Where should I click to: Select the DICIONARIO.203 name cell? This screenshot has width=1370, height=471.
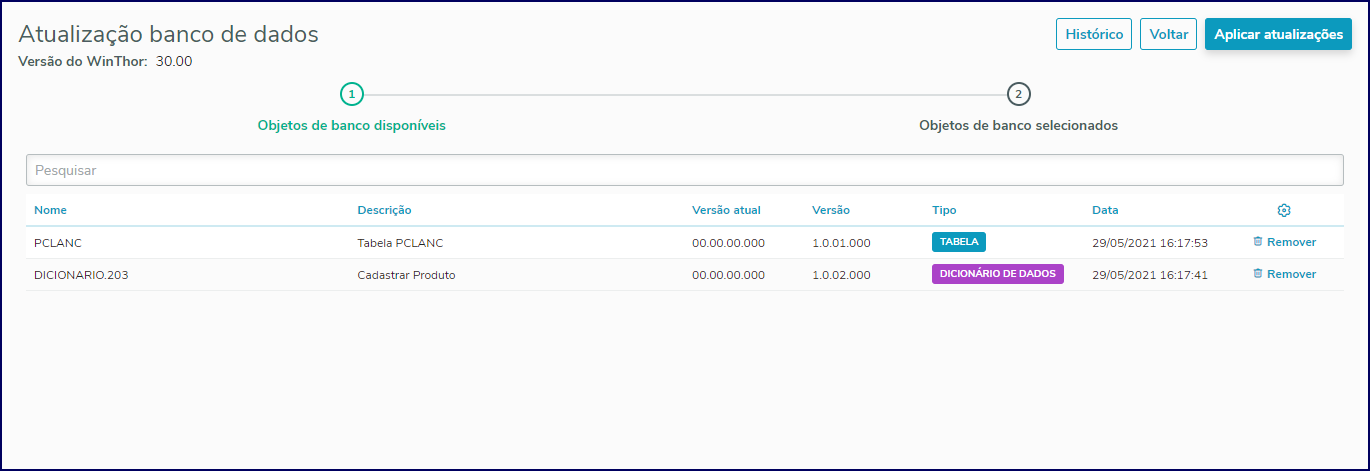pos(81,275)
